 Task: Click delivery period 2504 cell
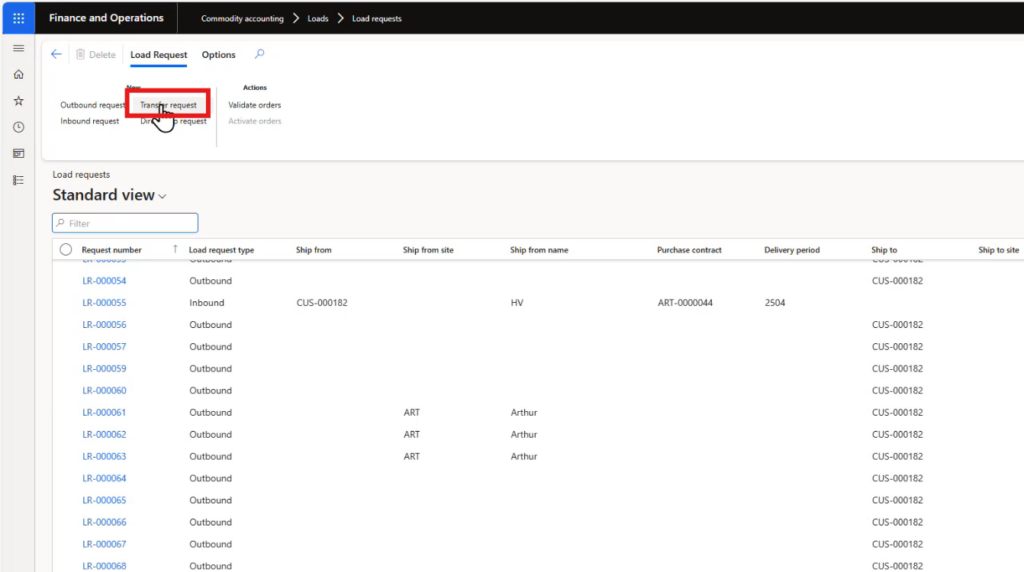click(x=775, y=302)
